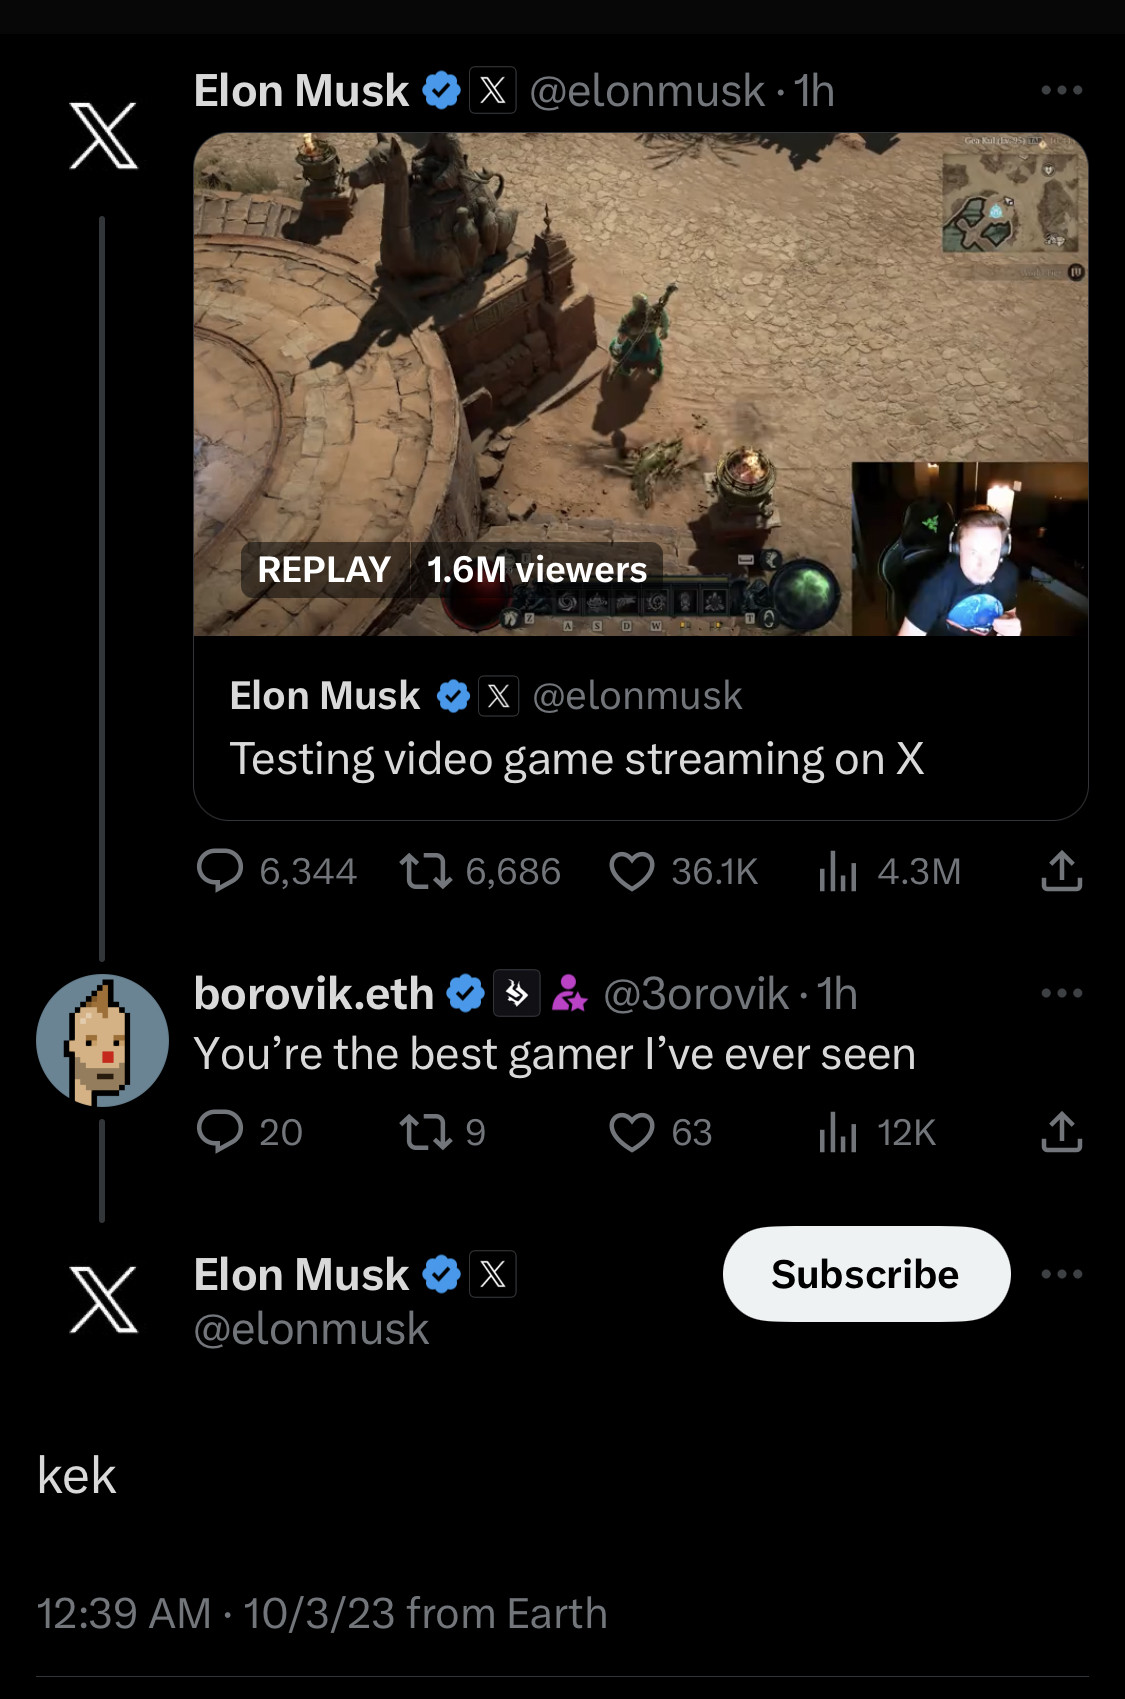
Task: View analytics of the 4.3M views post
Action: coord(838,871)
